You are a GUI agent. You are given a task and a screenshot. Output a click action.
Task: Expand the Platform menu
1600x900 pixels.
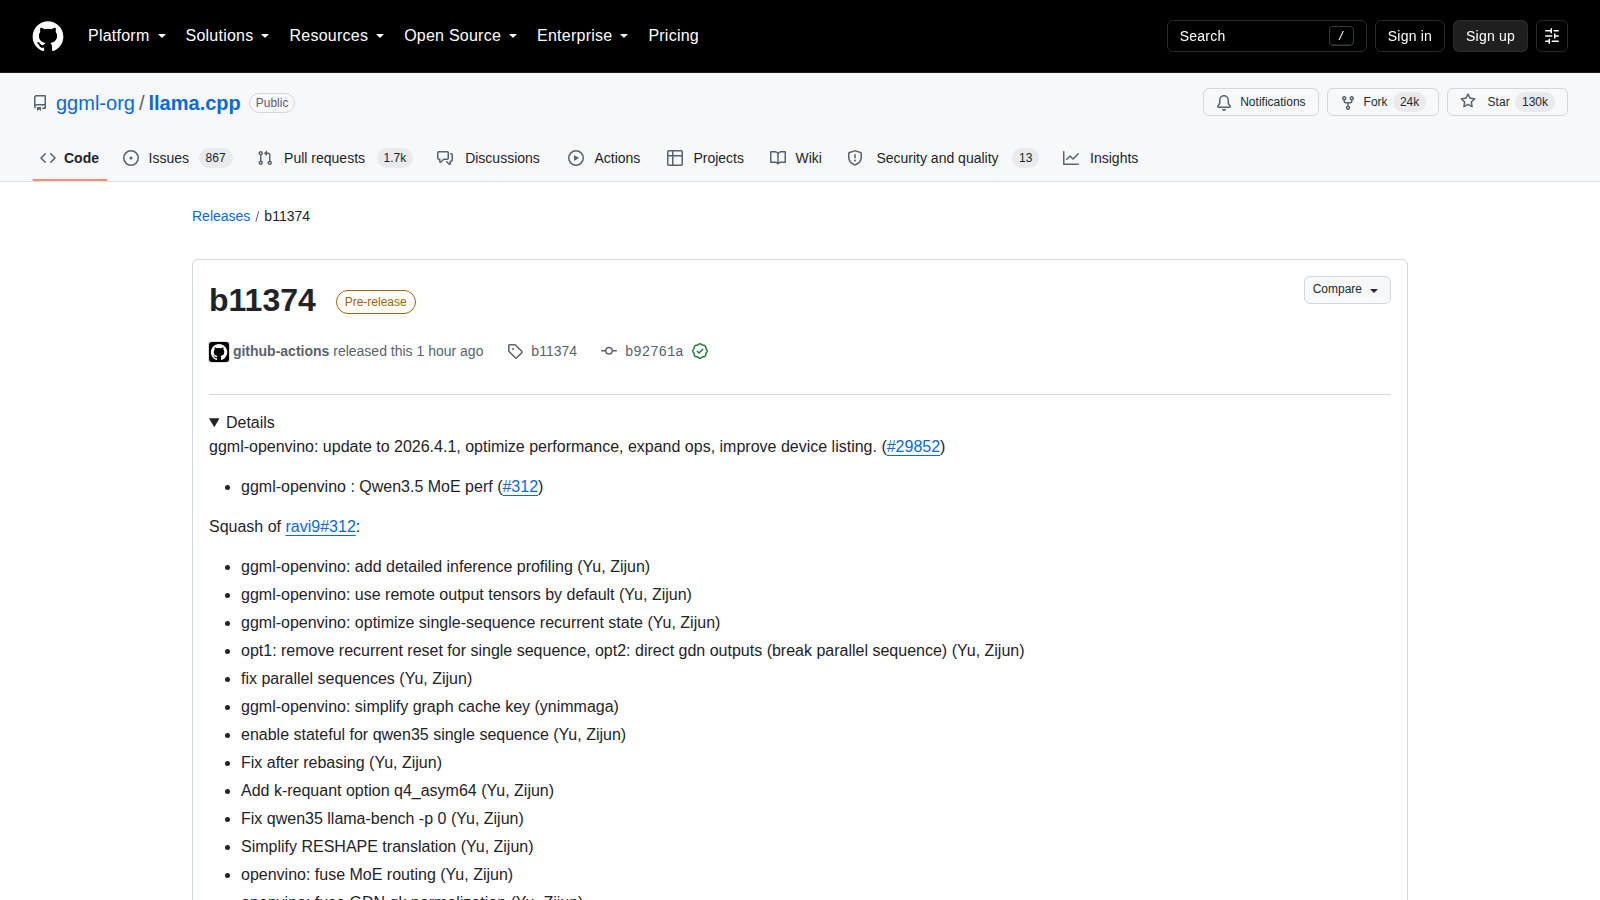(x=127, y=36)
